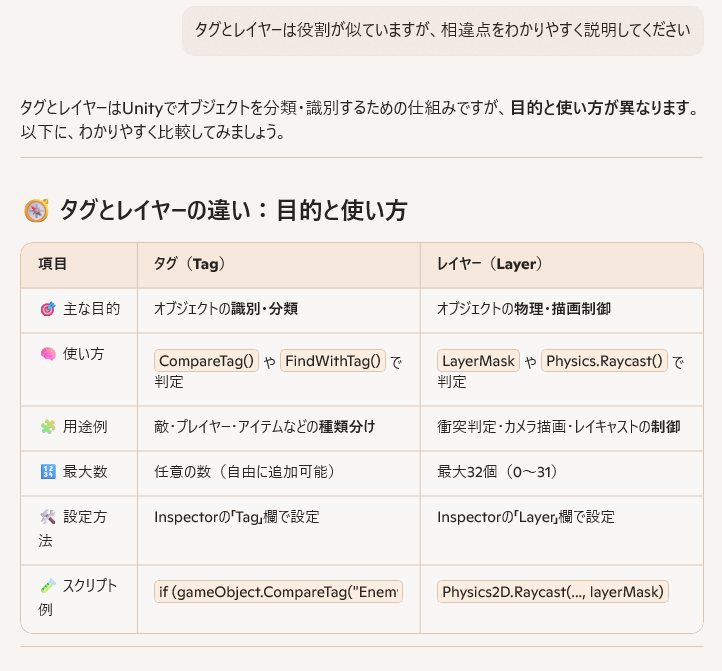The height and width of the screenshot is (671, 722).
Task: Click the brain icon beside 使い方
Action: 47,354
